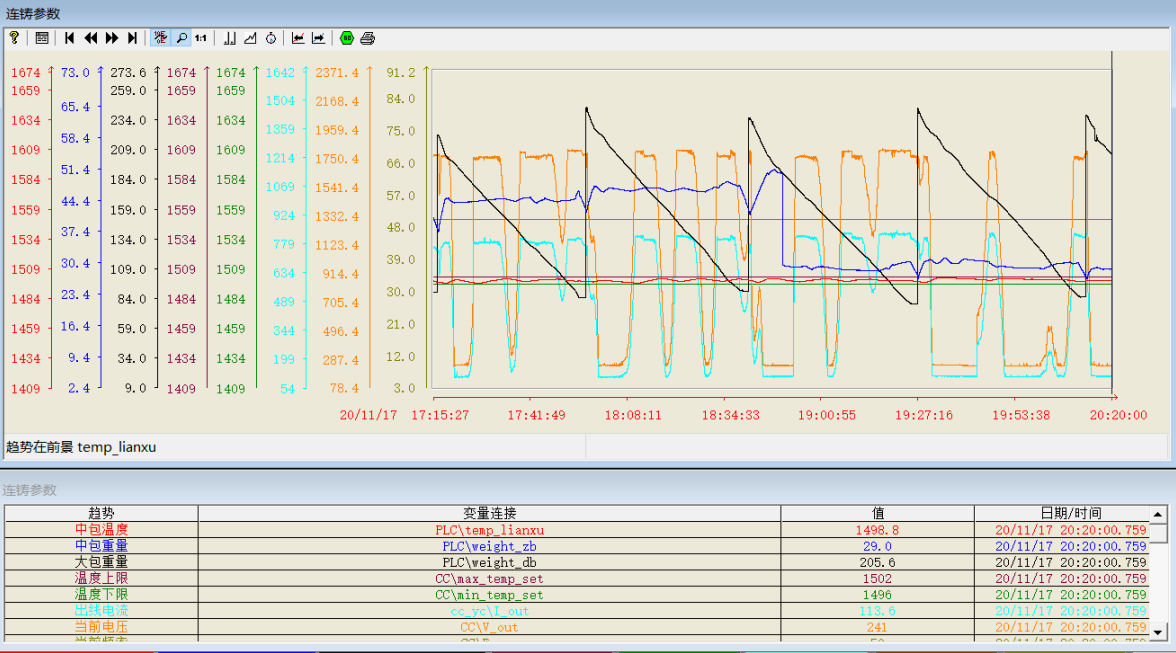Step forward to next data record
This screenshot has height=653, width=1176.
click(x=112, y=37)
